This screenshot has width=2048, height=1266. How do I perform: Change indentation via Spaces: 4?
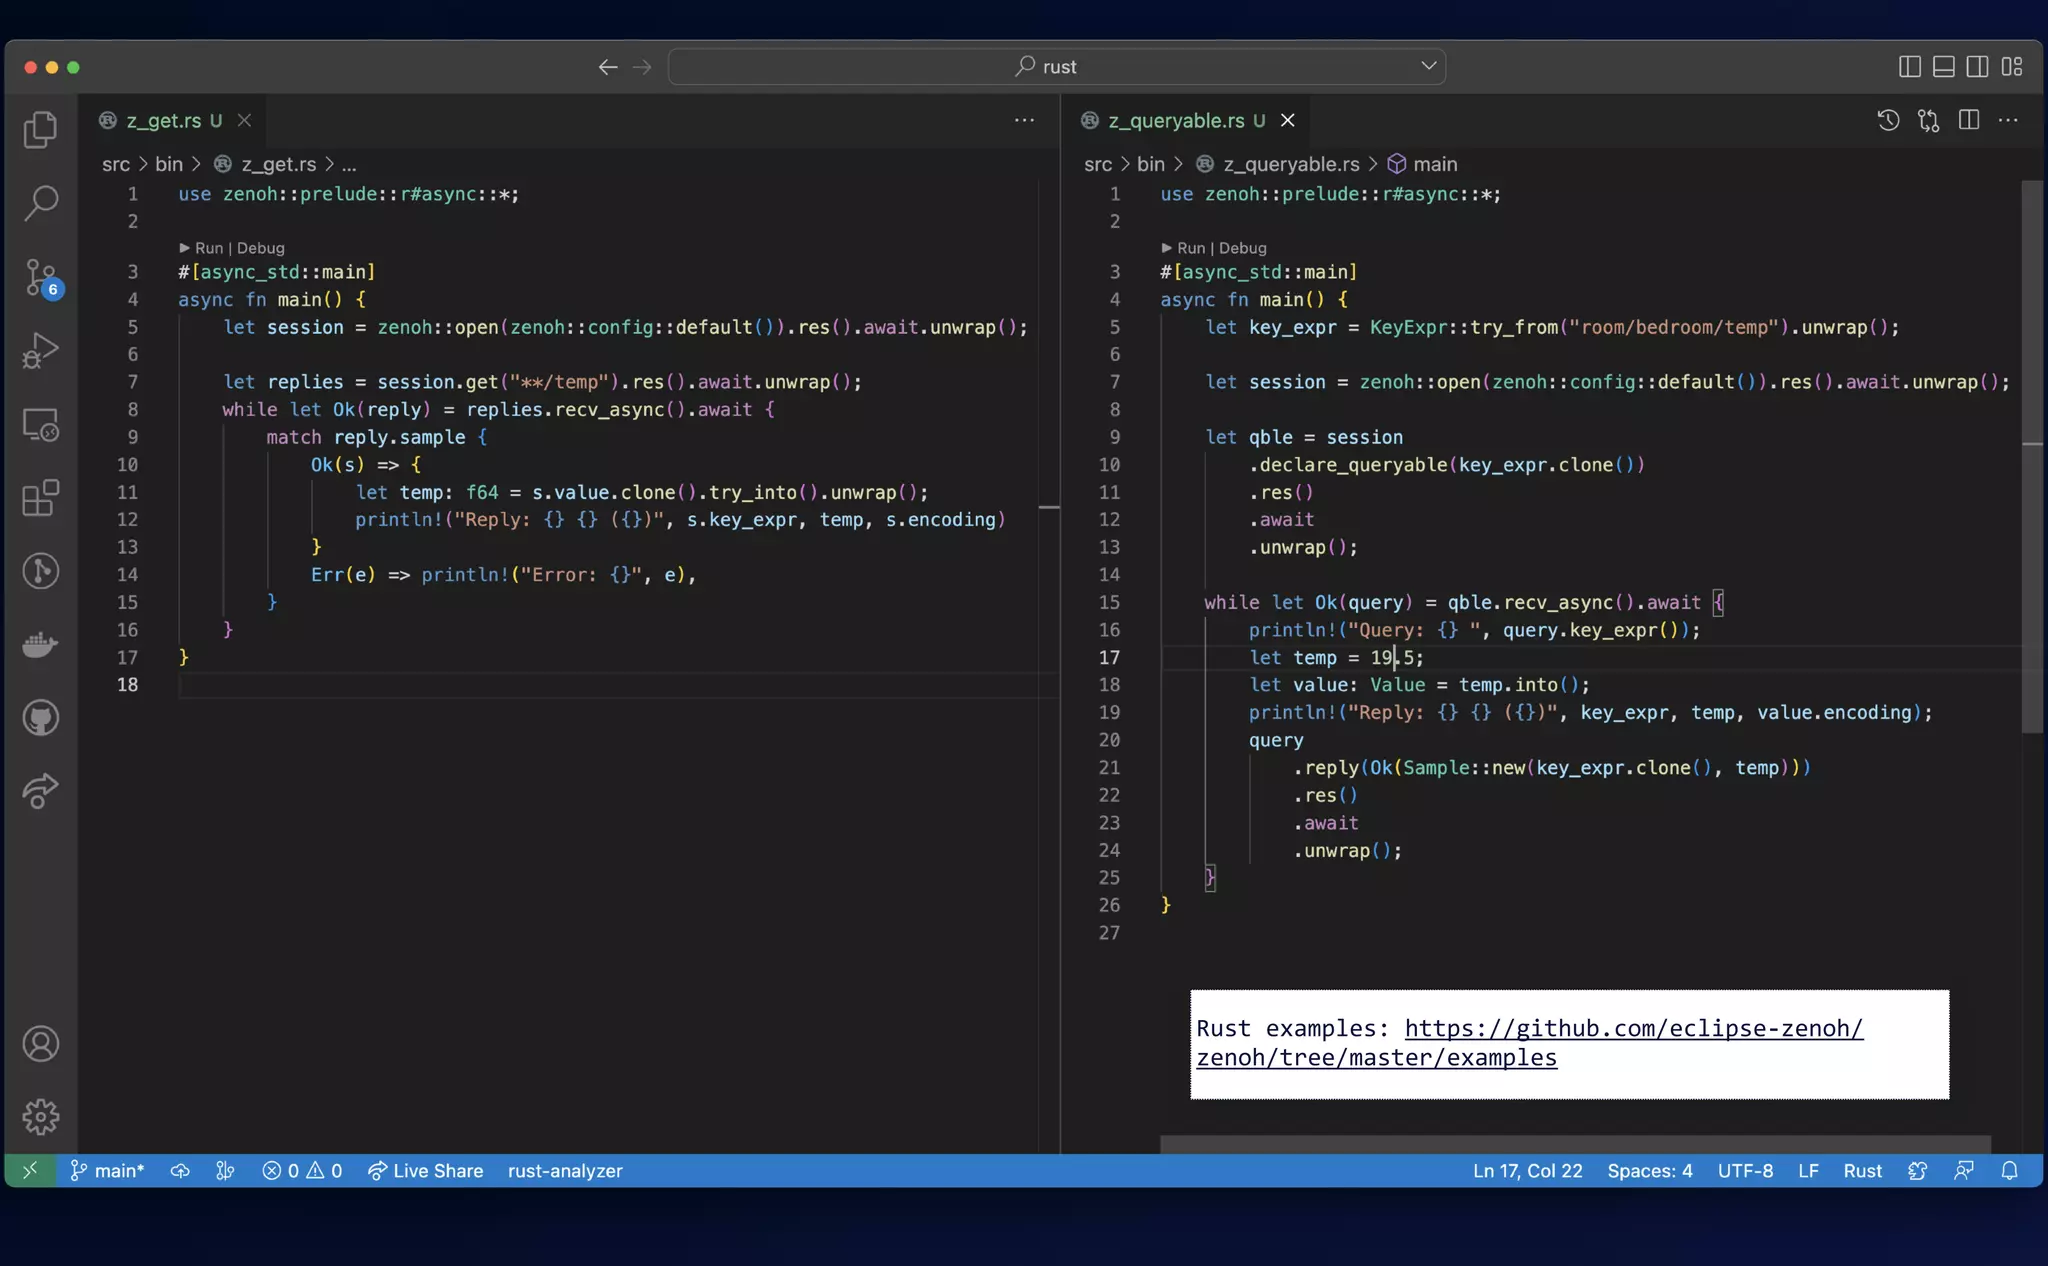(x=1650, y=1171)
